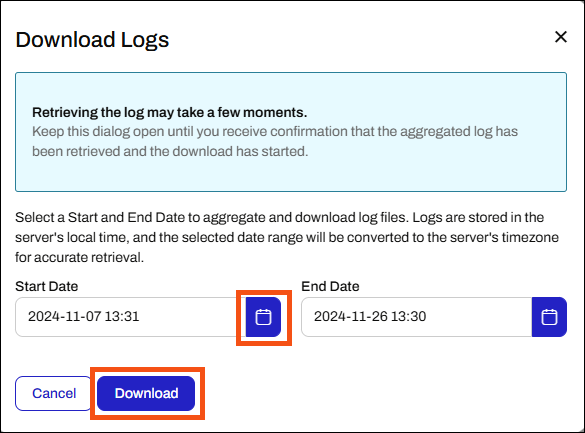This screenshot has width=585, height=433.
Task: Click the 'Keep this dialog open' message
Action: [275, 141]
